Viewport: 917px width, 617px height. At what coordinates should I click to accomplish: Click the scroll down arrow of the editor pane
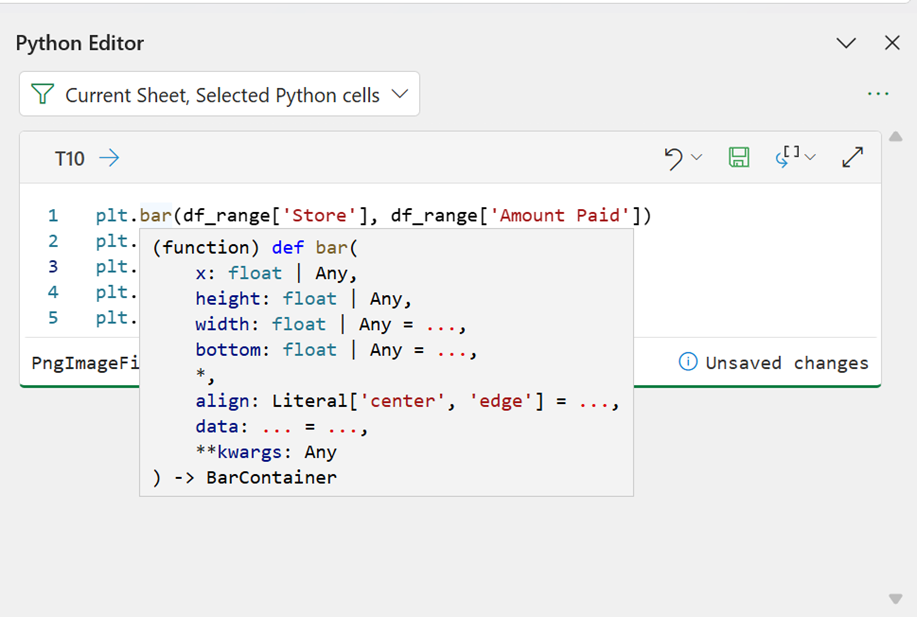point(896,598)
